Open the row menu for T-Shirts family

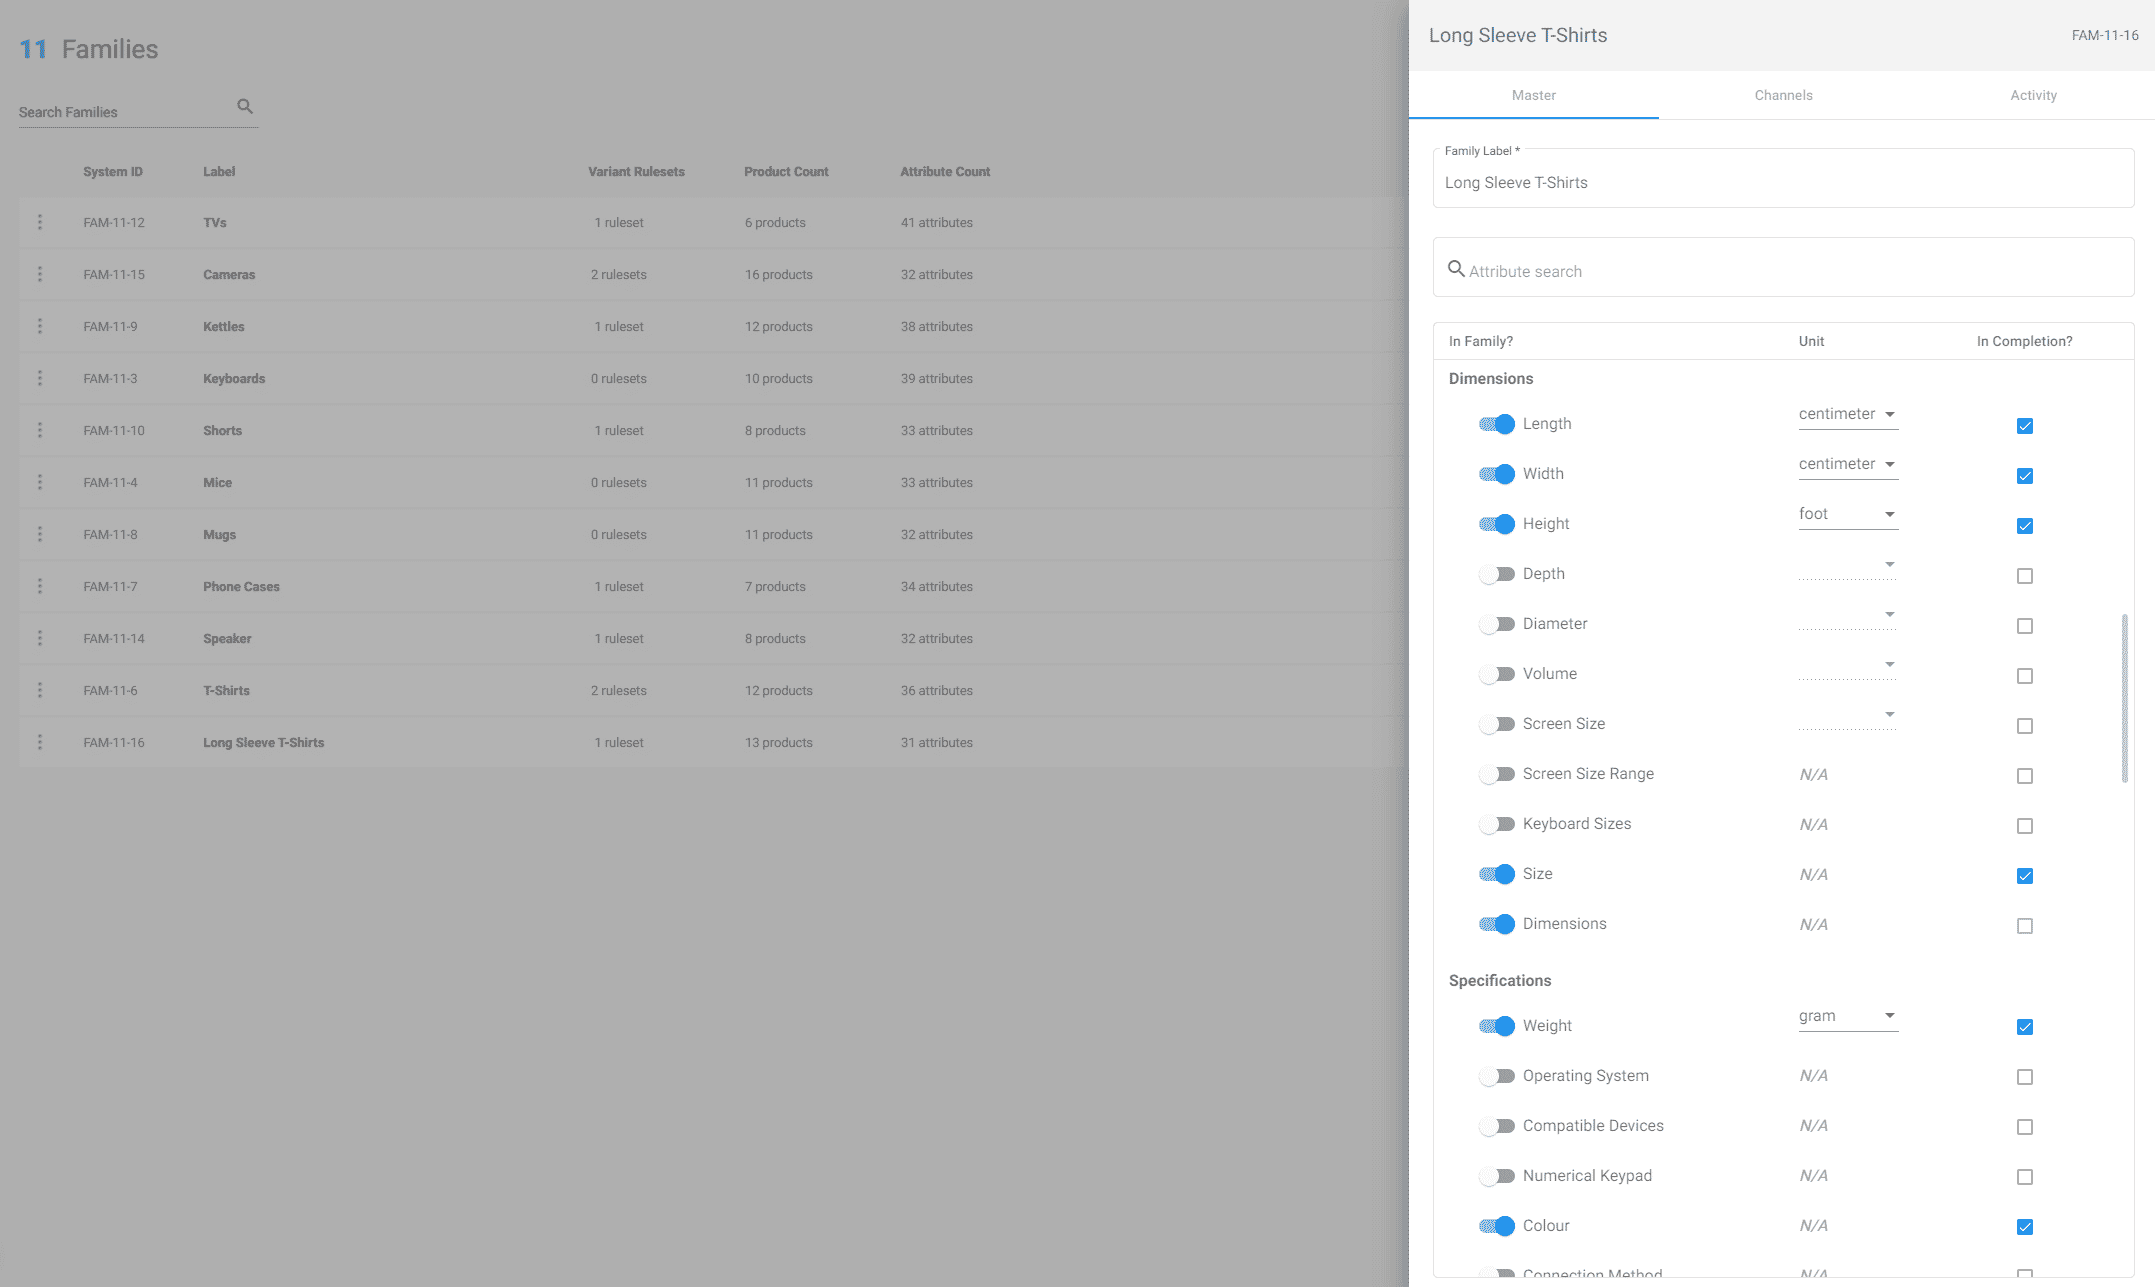pos(40,690)
